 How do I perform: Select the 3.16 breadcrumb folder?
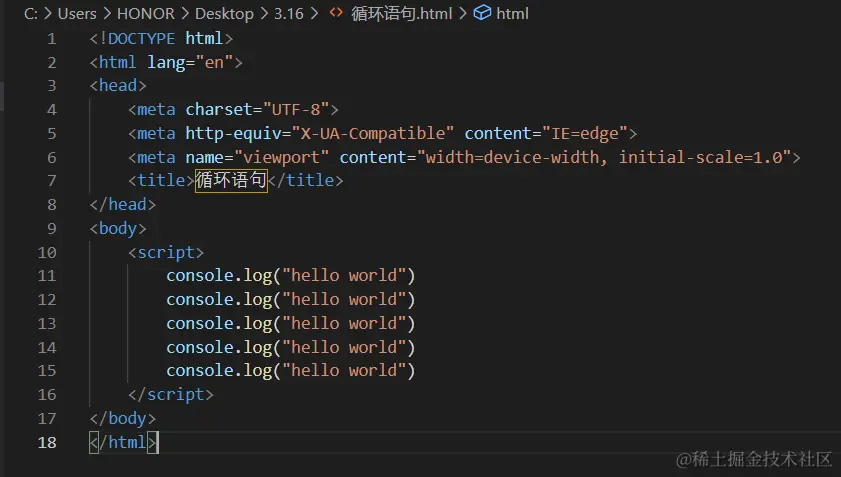tap(289, 13)
